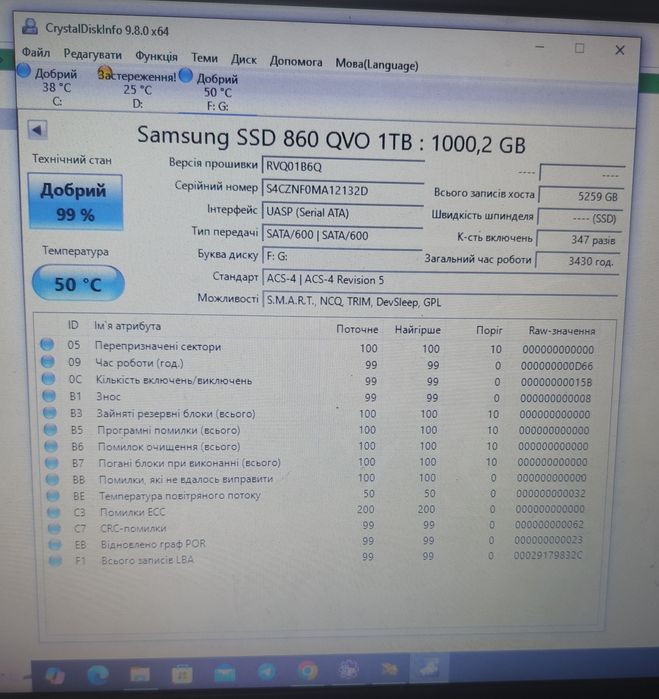
Task: Open the Mail app from the taskbar
Action: click(x=224, y=673)
